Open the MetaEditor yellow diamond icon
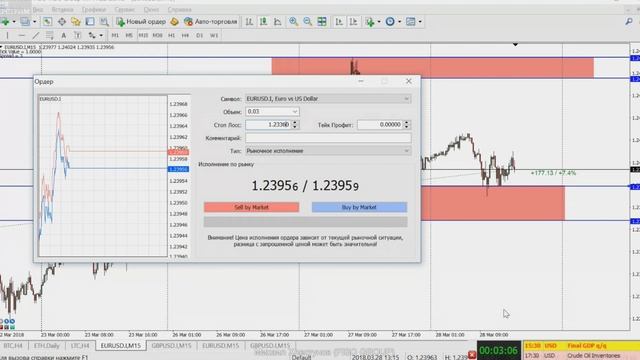 (x=174, y=22)
